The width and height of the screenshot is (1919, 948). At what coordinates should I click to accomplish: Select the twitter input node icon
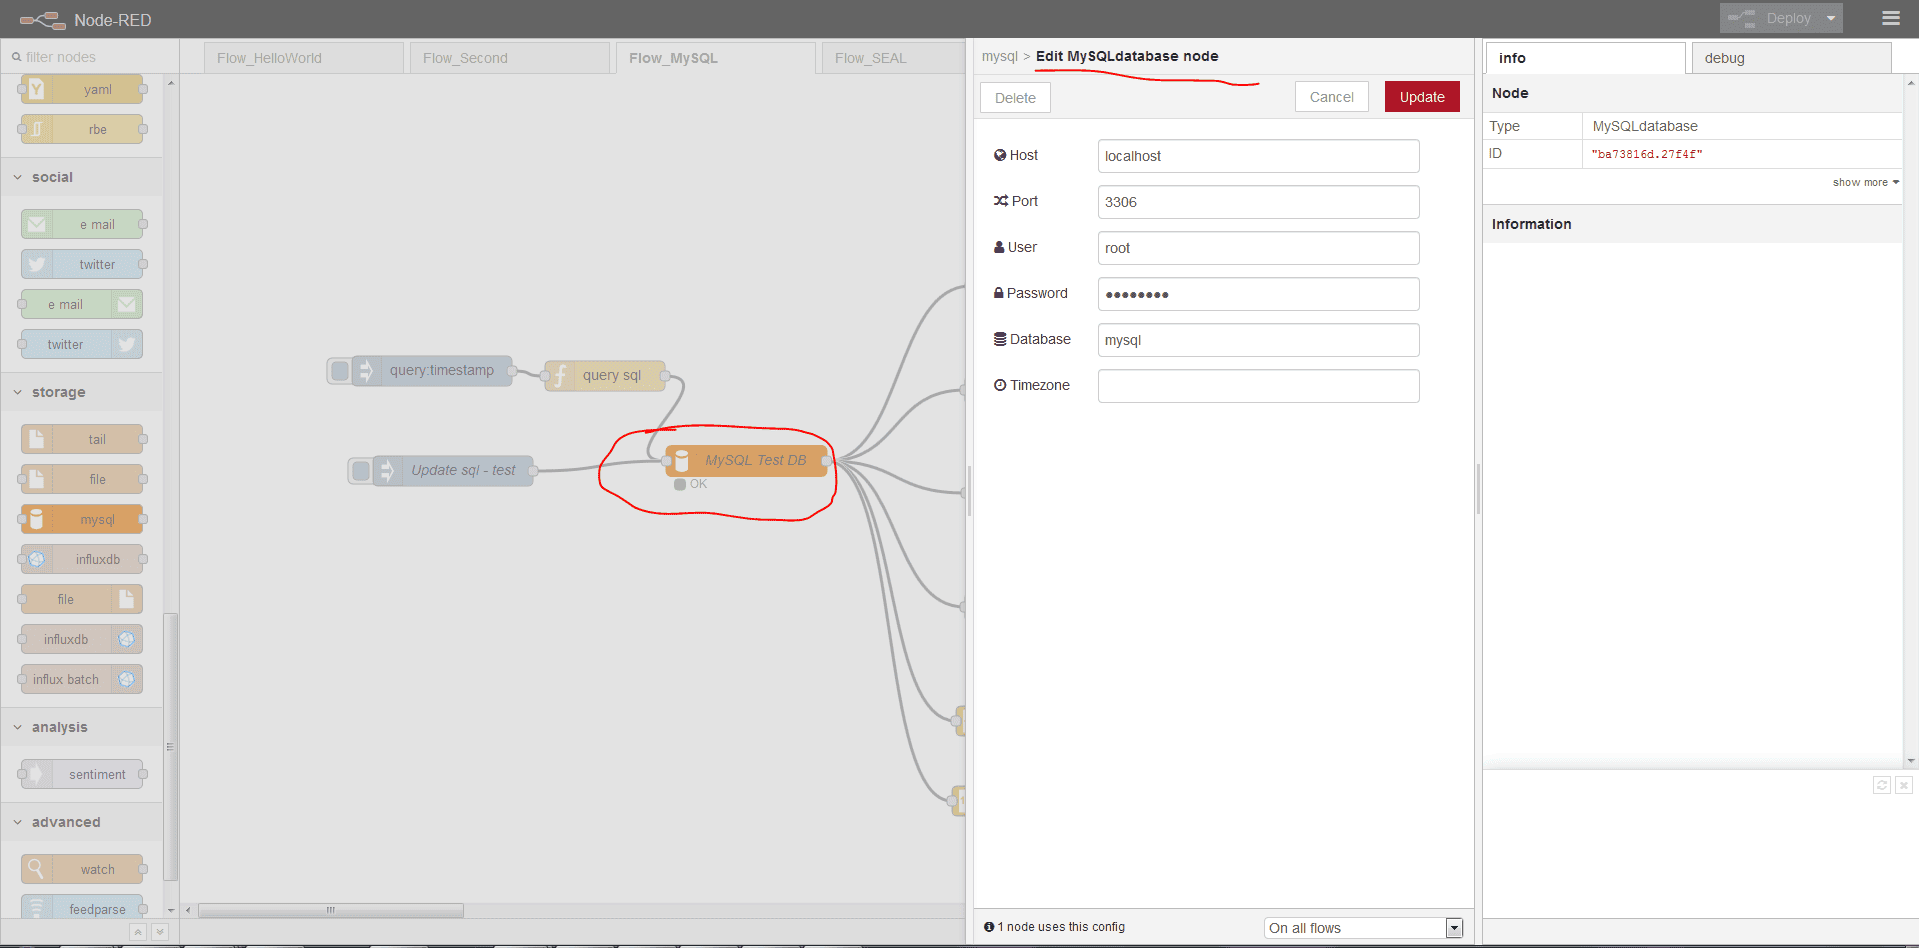point(36,265)
